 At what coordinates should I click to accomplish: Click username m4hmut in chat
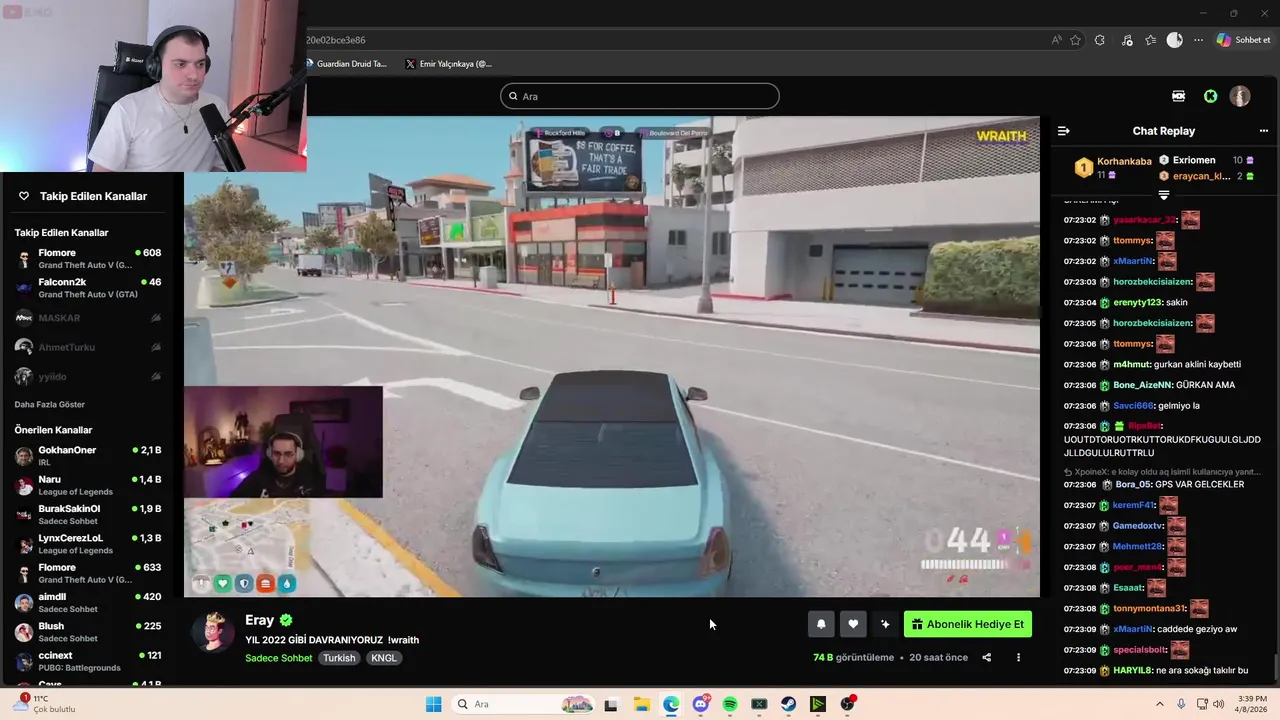point(1131,364)
